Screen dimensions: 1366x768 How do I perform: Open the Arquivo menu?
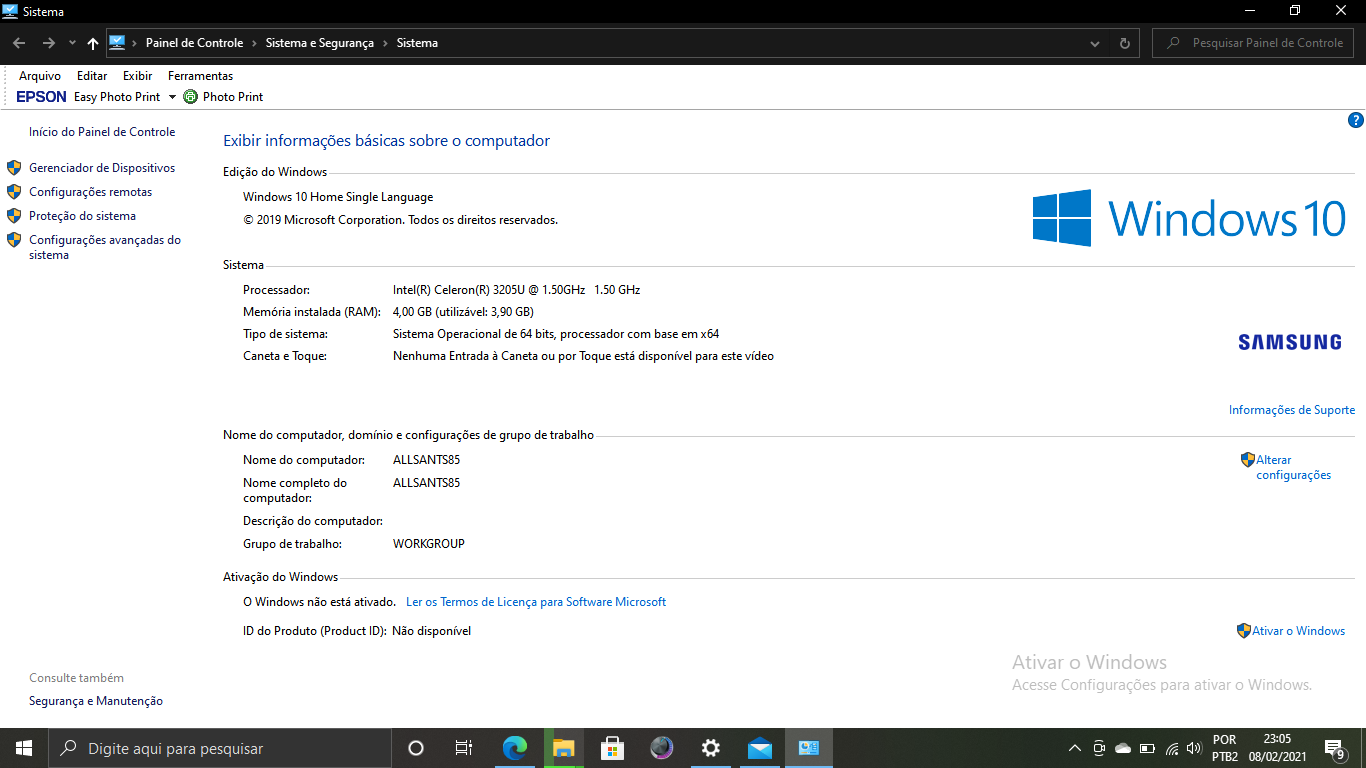coord(40,76)
